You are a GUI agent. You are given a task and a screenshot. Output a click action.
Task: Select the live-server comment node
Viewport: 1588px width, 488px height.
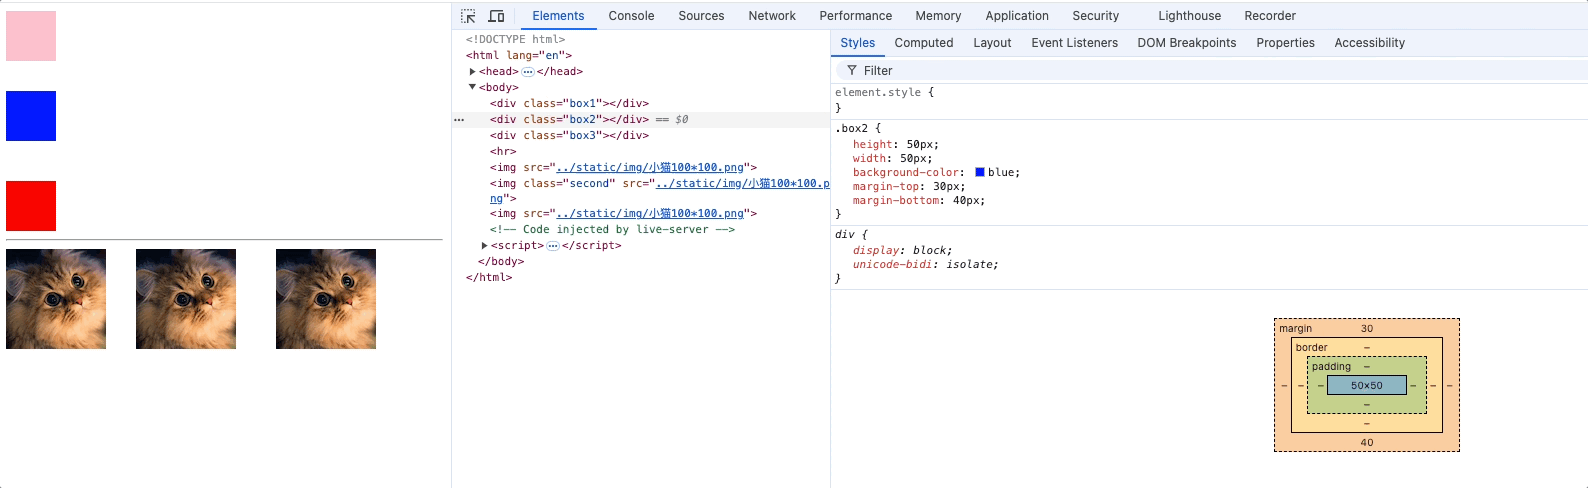612,230
